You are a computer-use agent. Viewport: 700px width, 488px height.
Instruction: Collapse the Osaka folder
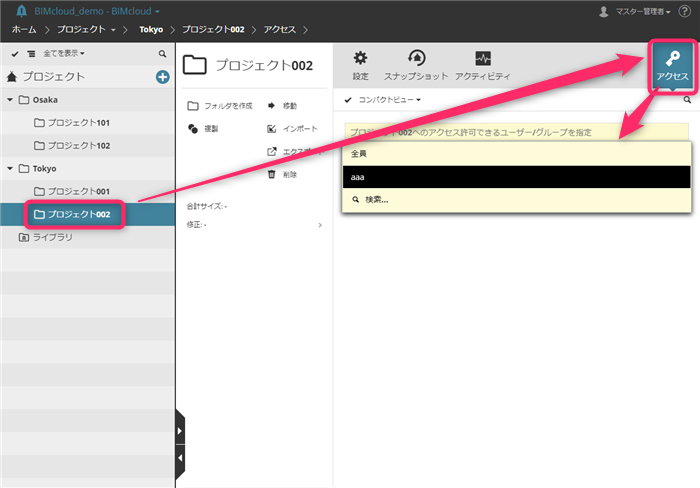pyautogui.click(x=10, y=100)
